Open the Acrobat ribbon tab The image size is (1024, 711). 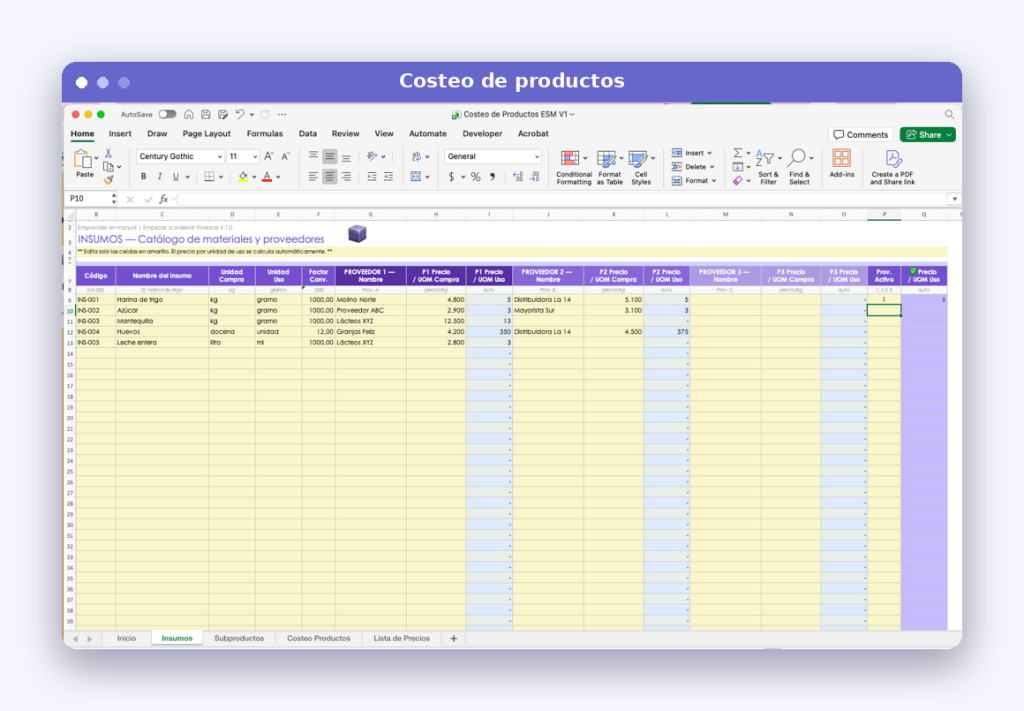533,134
